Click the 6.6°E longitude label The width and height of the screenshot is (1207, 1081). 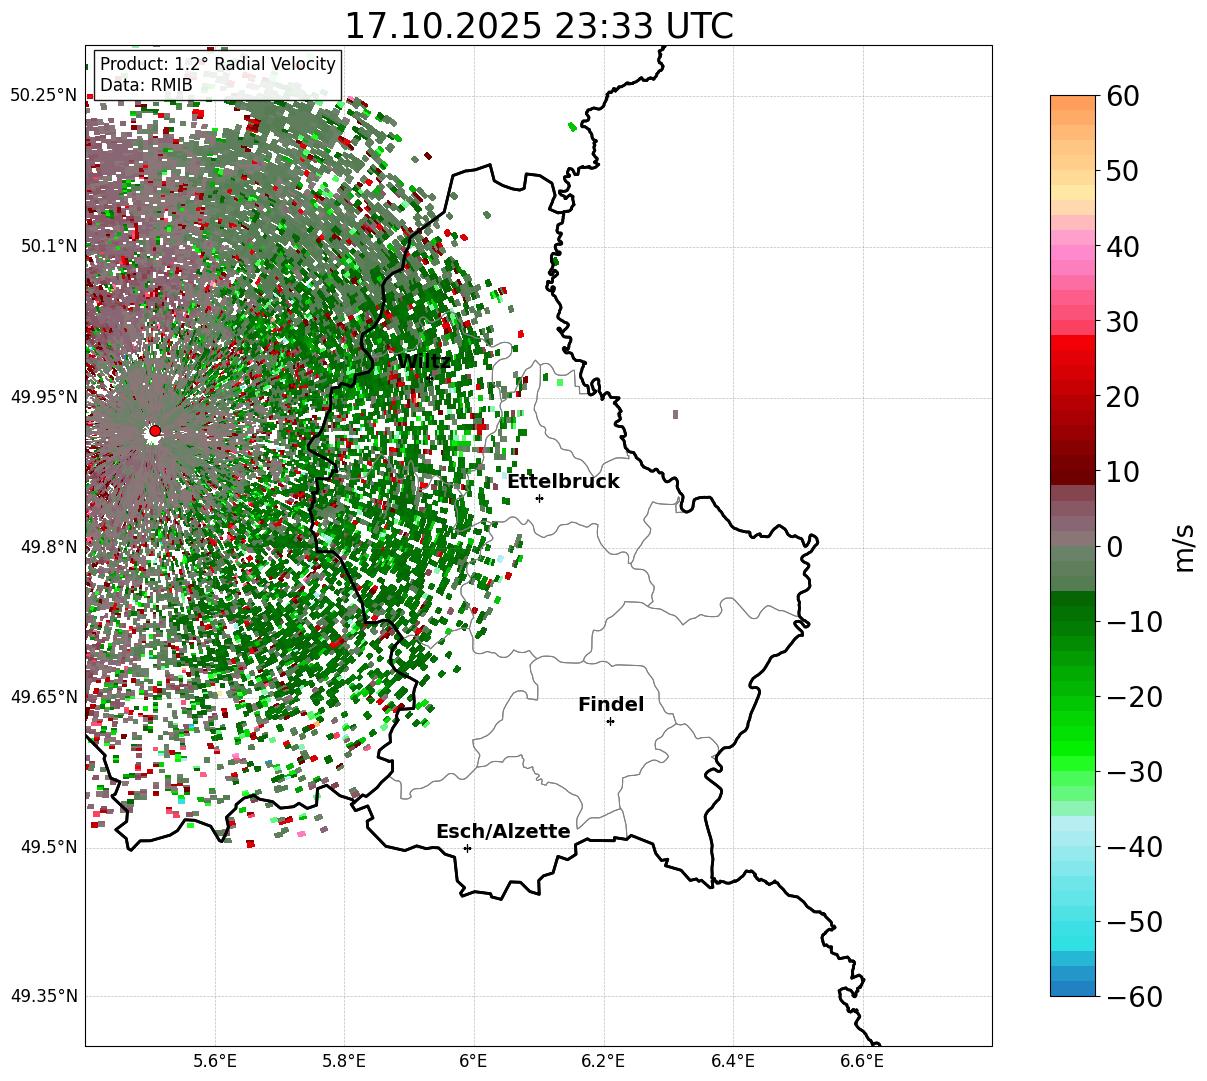tap(862, 1061)
